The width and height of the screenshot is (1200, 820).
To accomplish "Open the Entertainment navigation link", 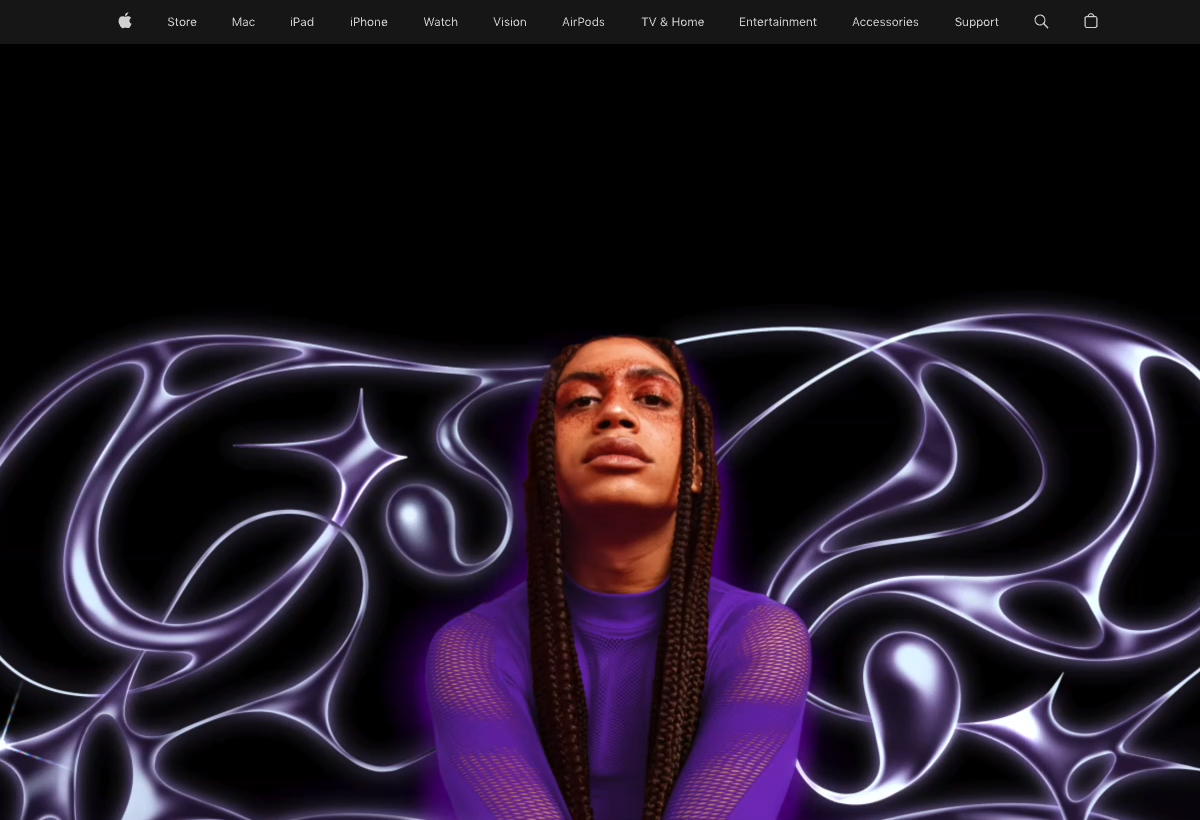I will tap(778, 22).
